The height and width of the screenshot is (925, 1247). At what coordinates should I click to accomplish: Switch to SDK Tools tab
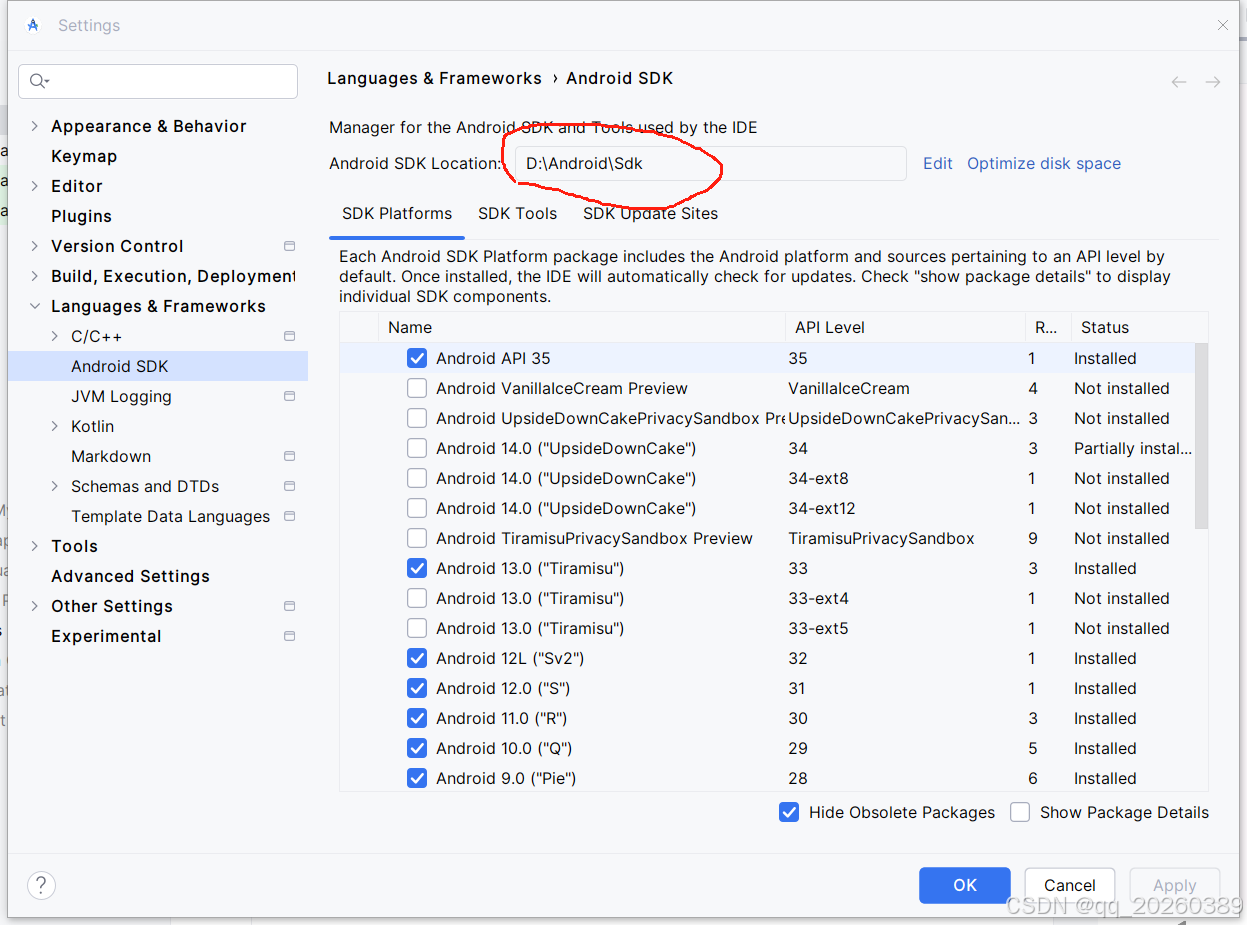[x=517, y=214]
